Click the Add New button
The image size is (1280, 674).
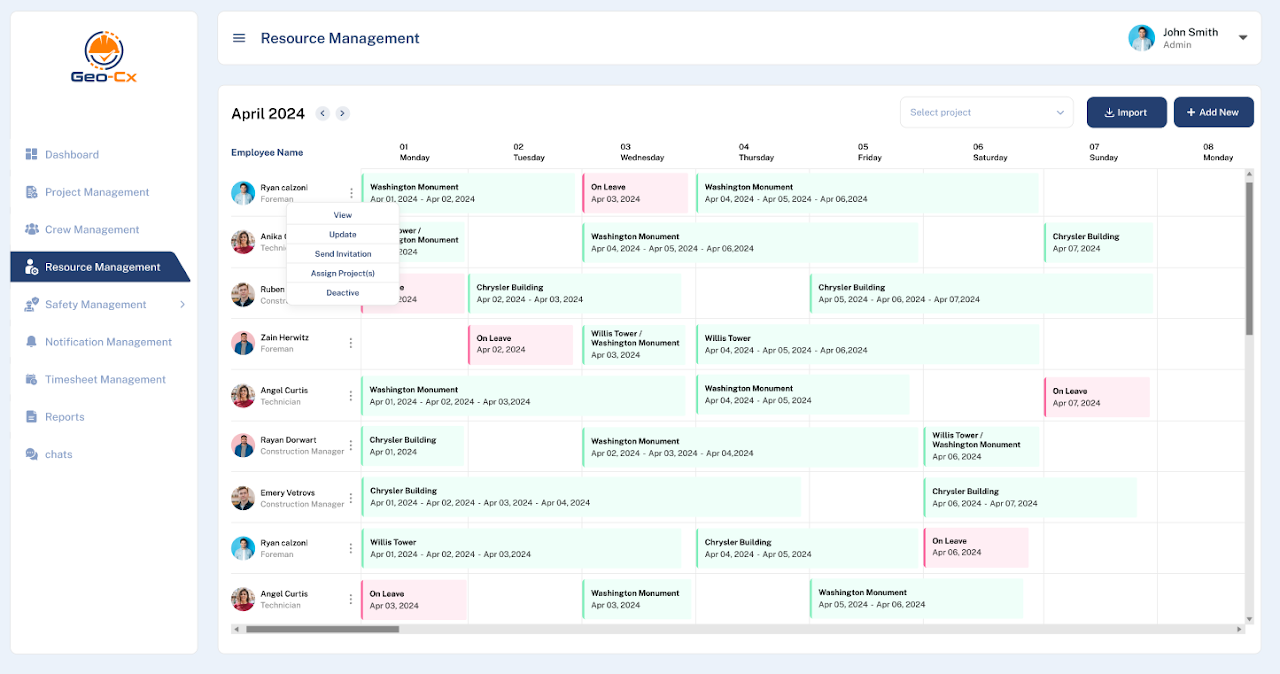1213,113
